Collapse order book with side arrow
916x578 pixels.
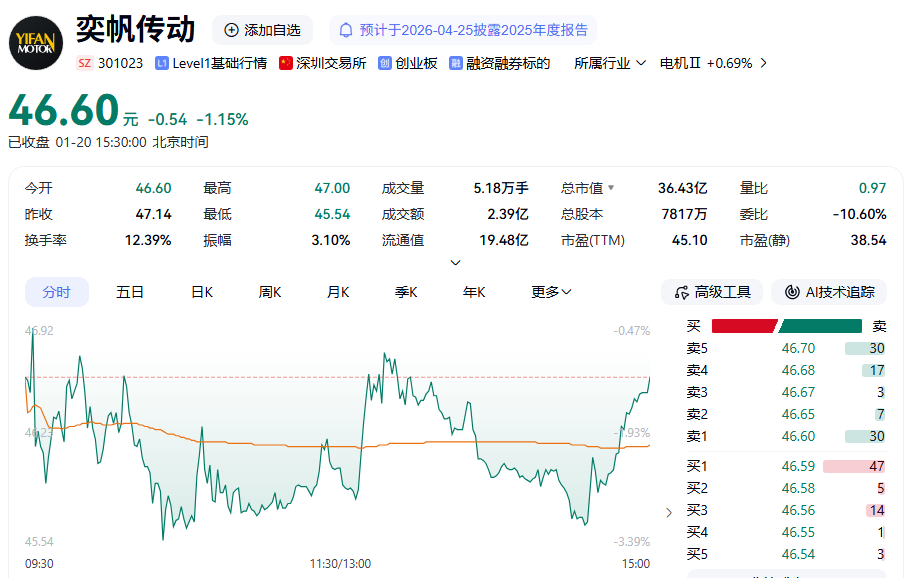(x=669, y=513)
